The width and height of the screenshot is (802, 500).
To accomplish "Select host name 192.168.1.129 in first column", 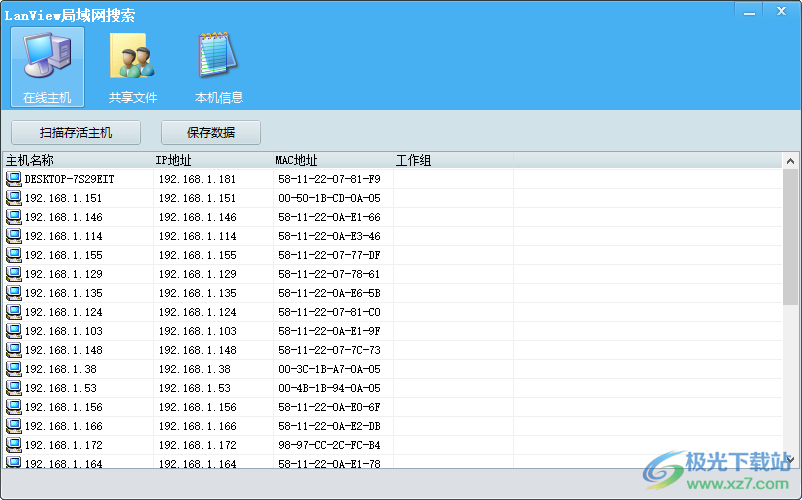I will click(x=63, y=274).
